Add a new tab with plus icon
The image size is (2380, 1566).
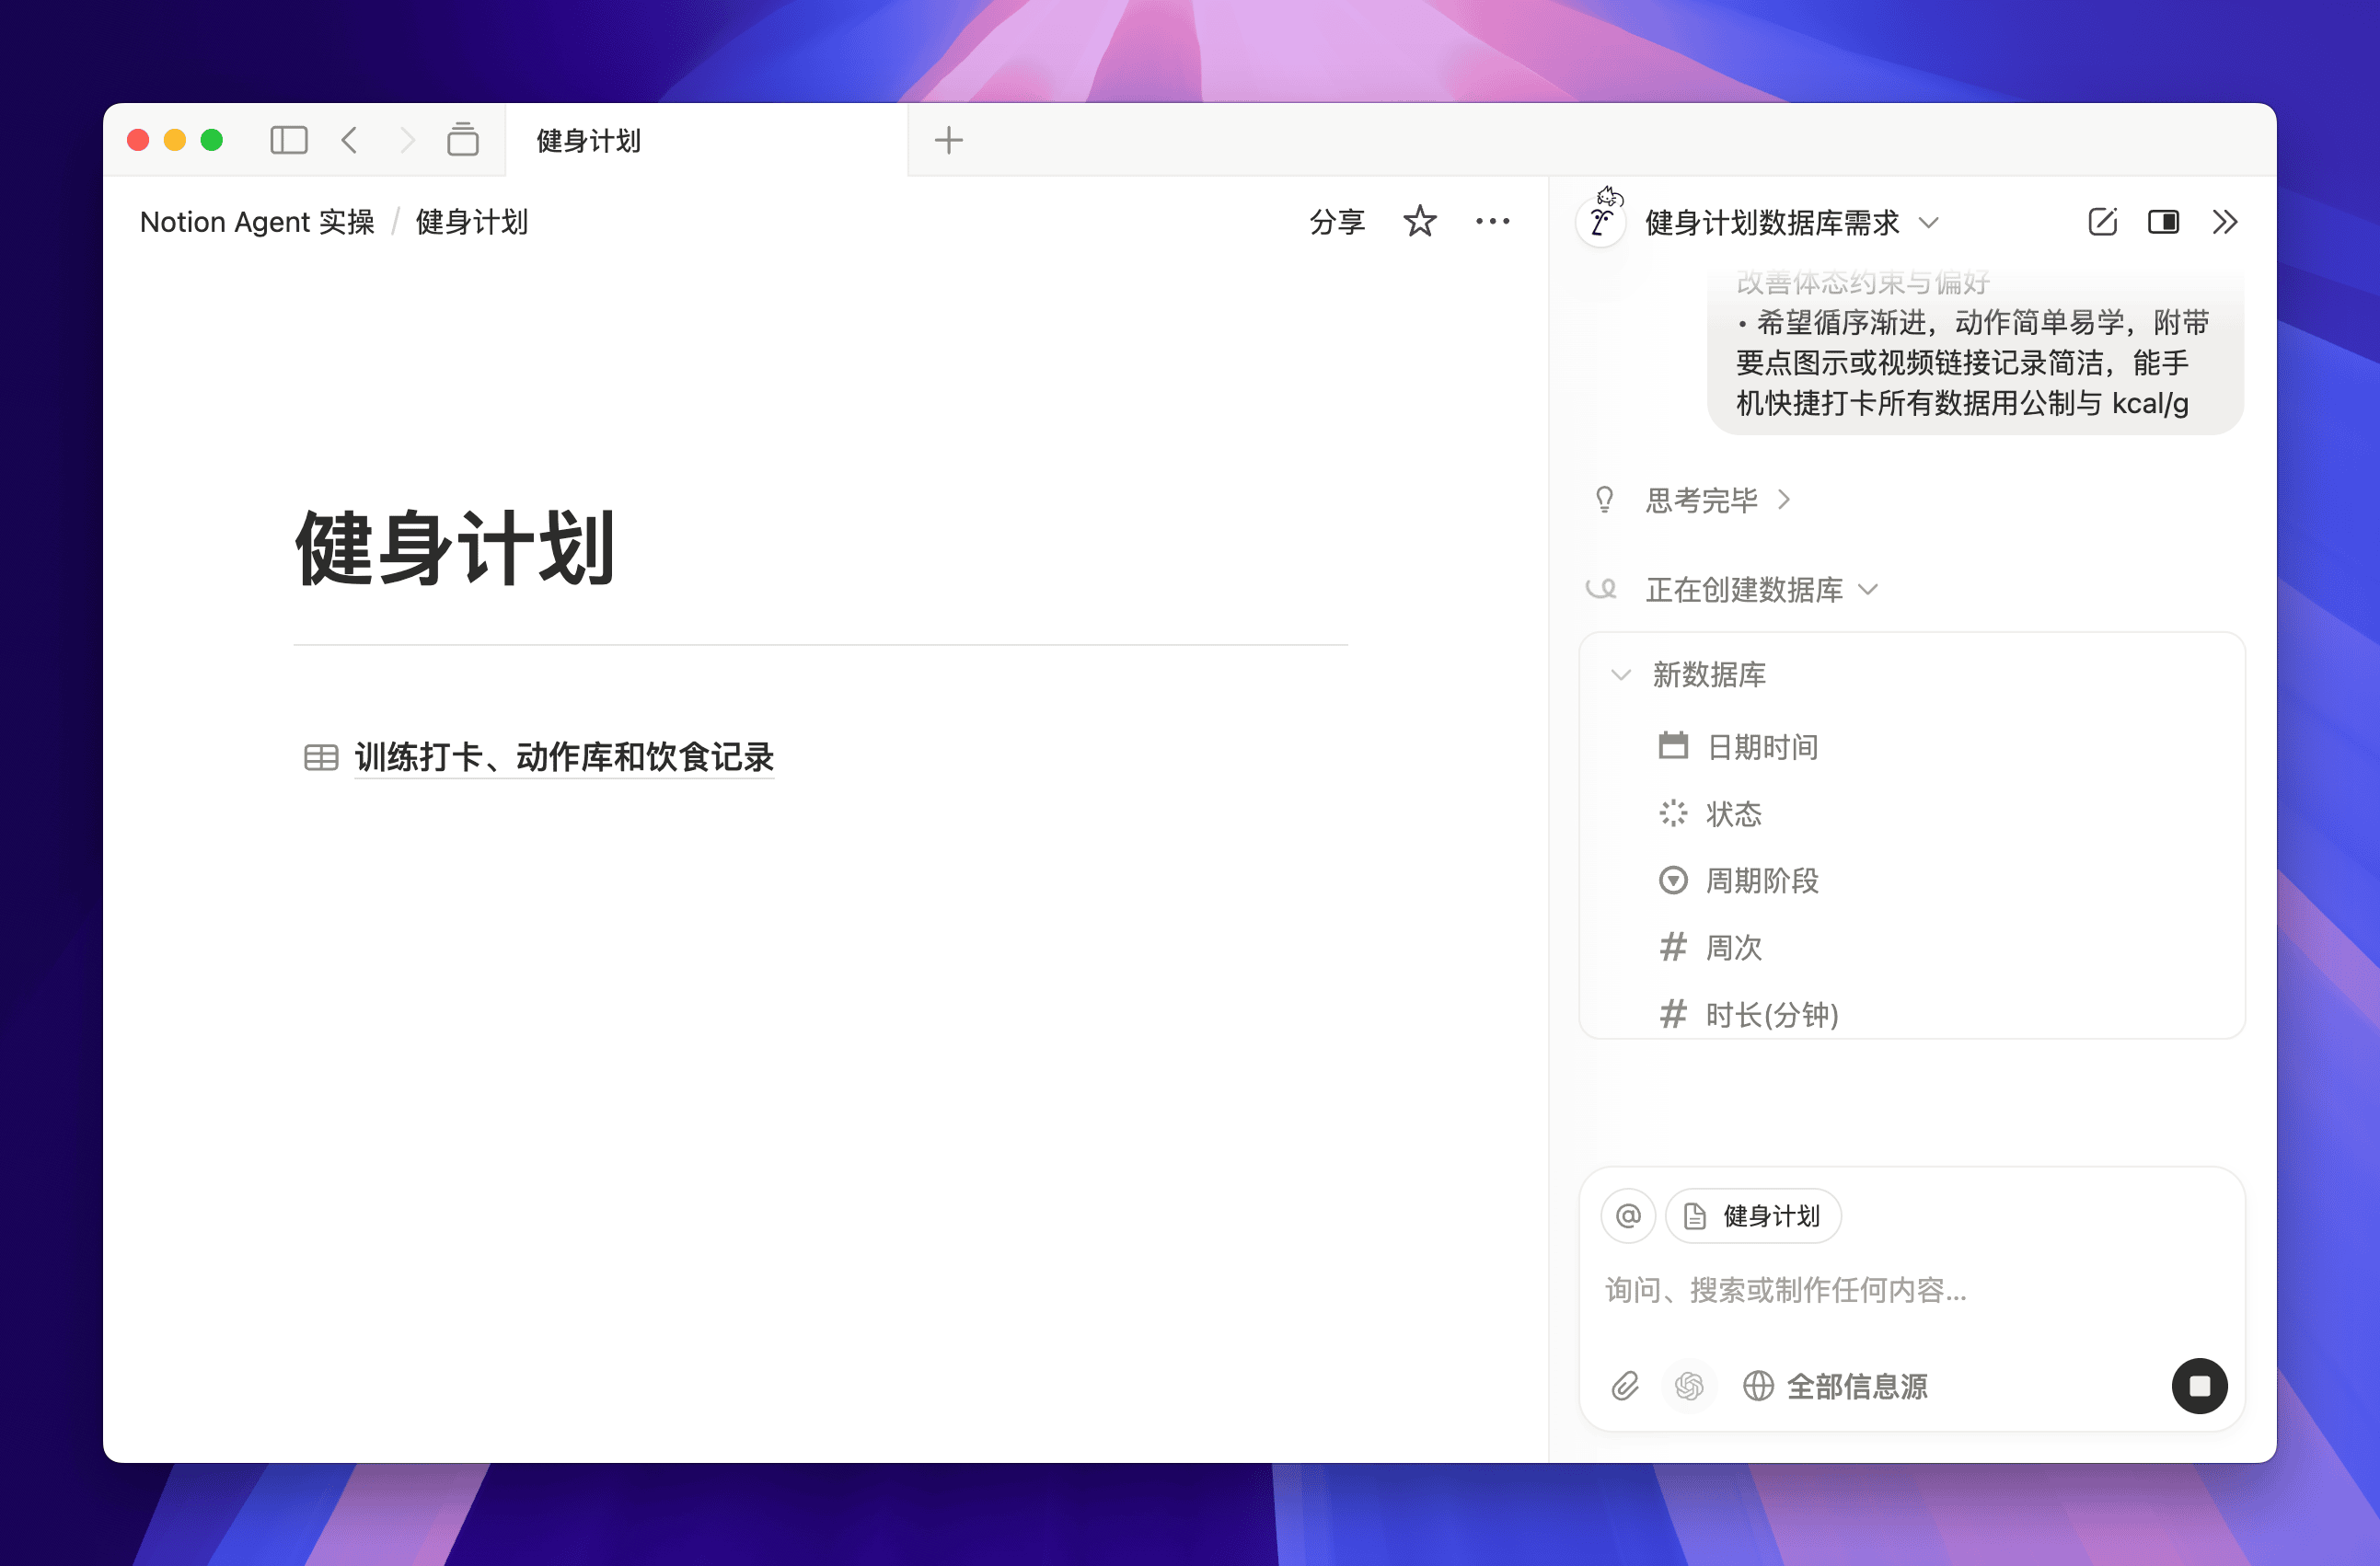[948, 140]
